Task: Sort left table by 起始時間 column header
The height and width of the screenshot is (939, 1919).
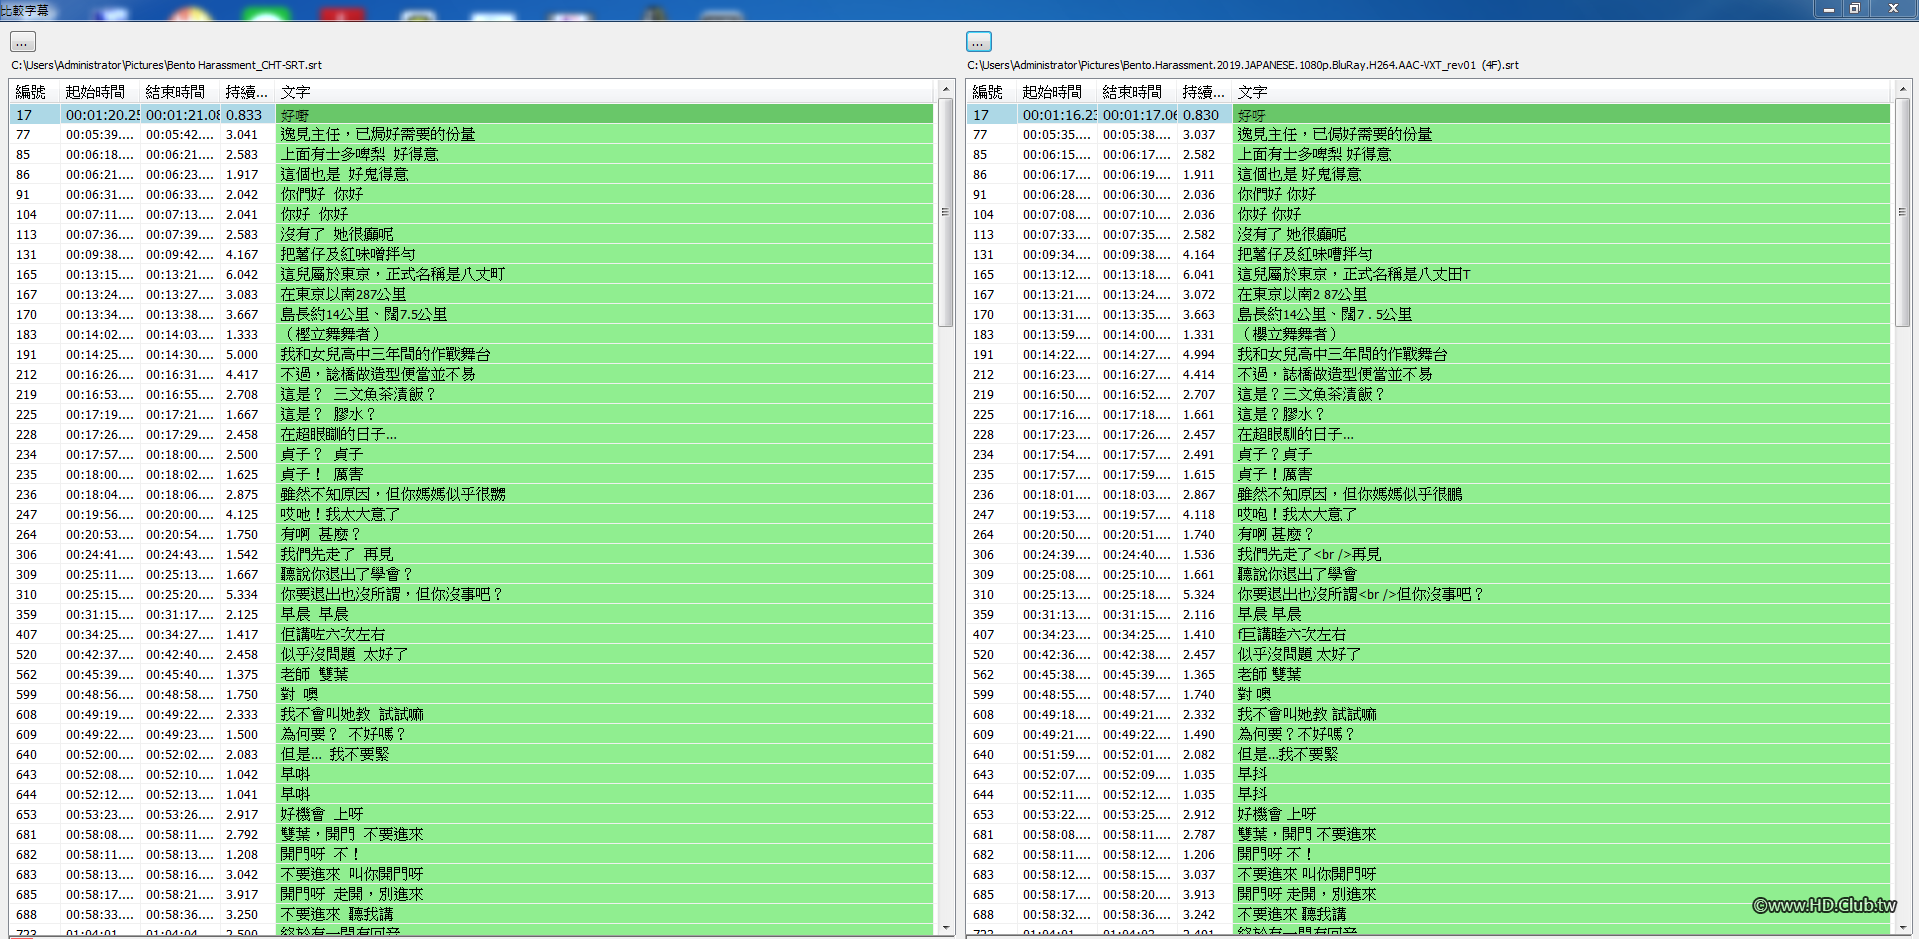Action: coord(99,92)
